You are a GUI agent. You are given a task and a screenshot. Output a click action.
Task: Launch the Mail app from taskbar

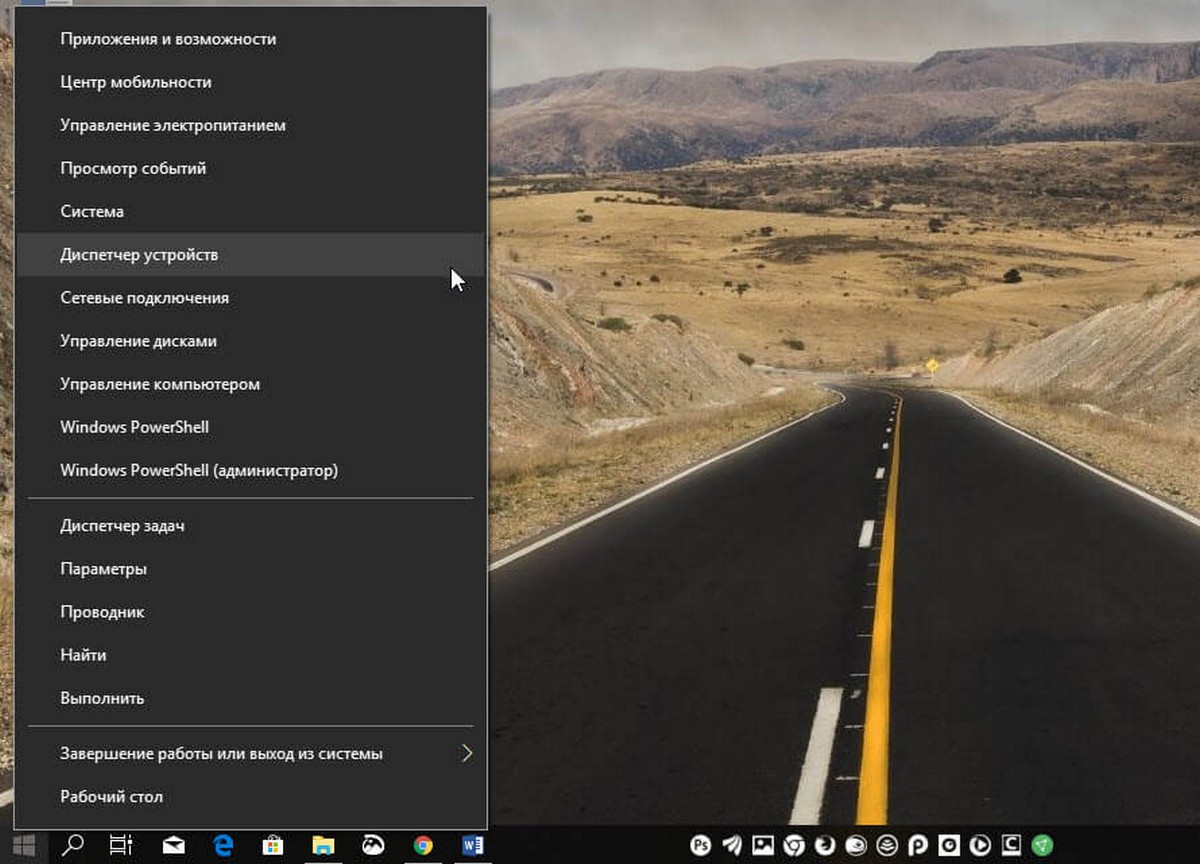pyautogui.click(x=173, y=845)
